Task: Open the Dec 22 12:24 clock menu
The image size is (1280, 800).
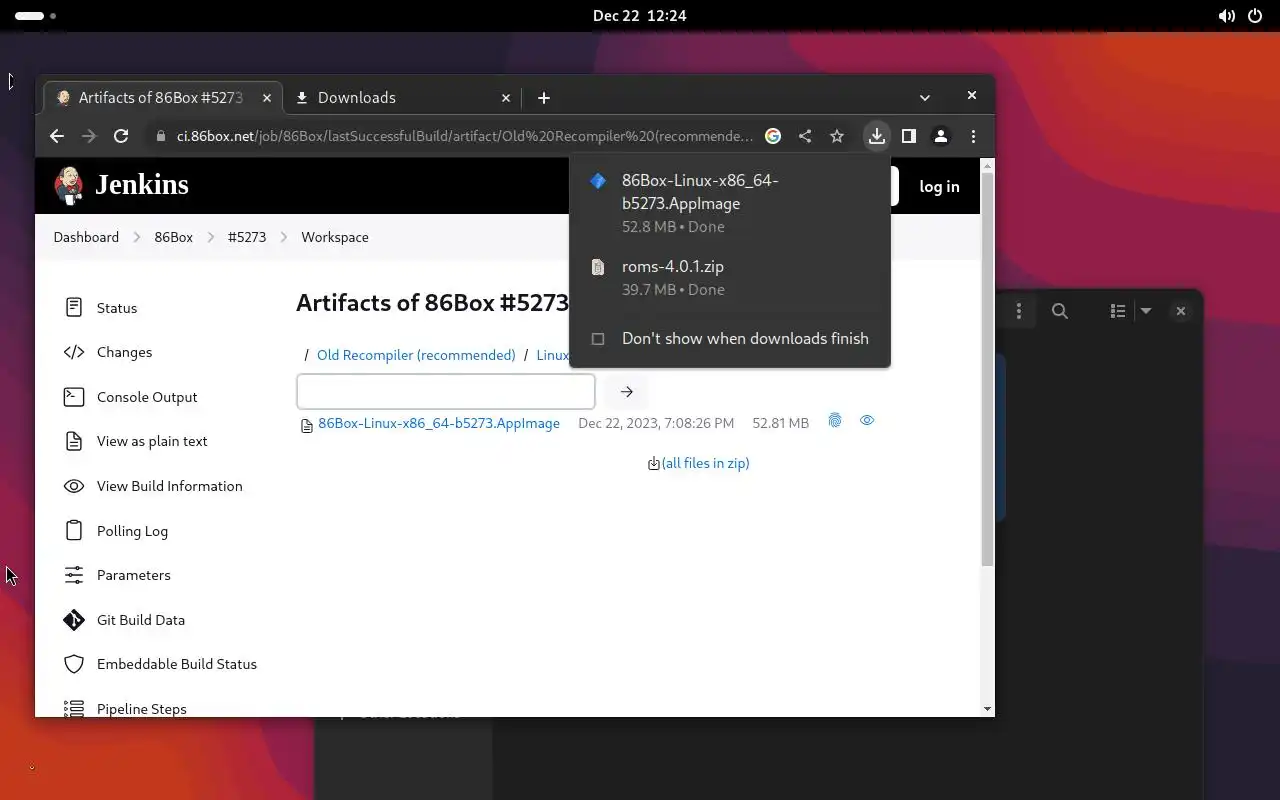Action: [640, 16]
